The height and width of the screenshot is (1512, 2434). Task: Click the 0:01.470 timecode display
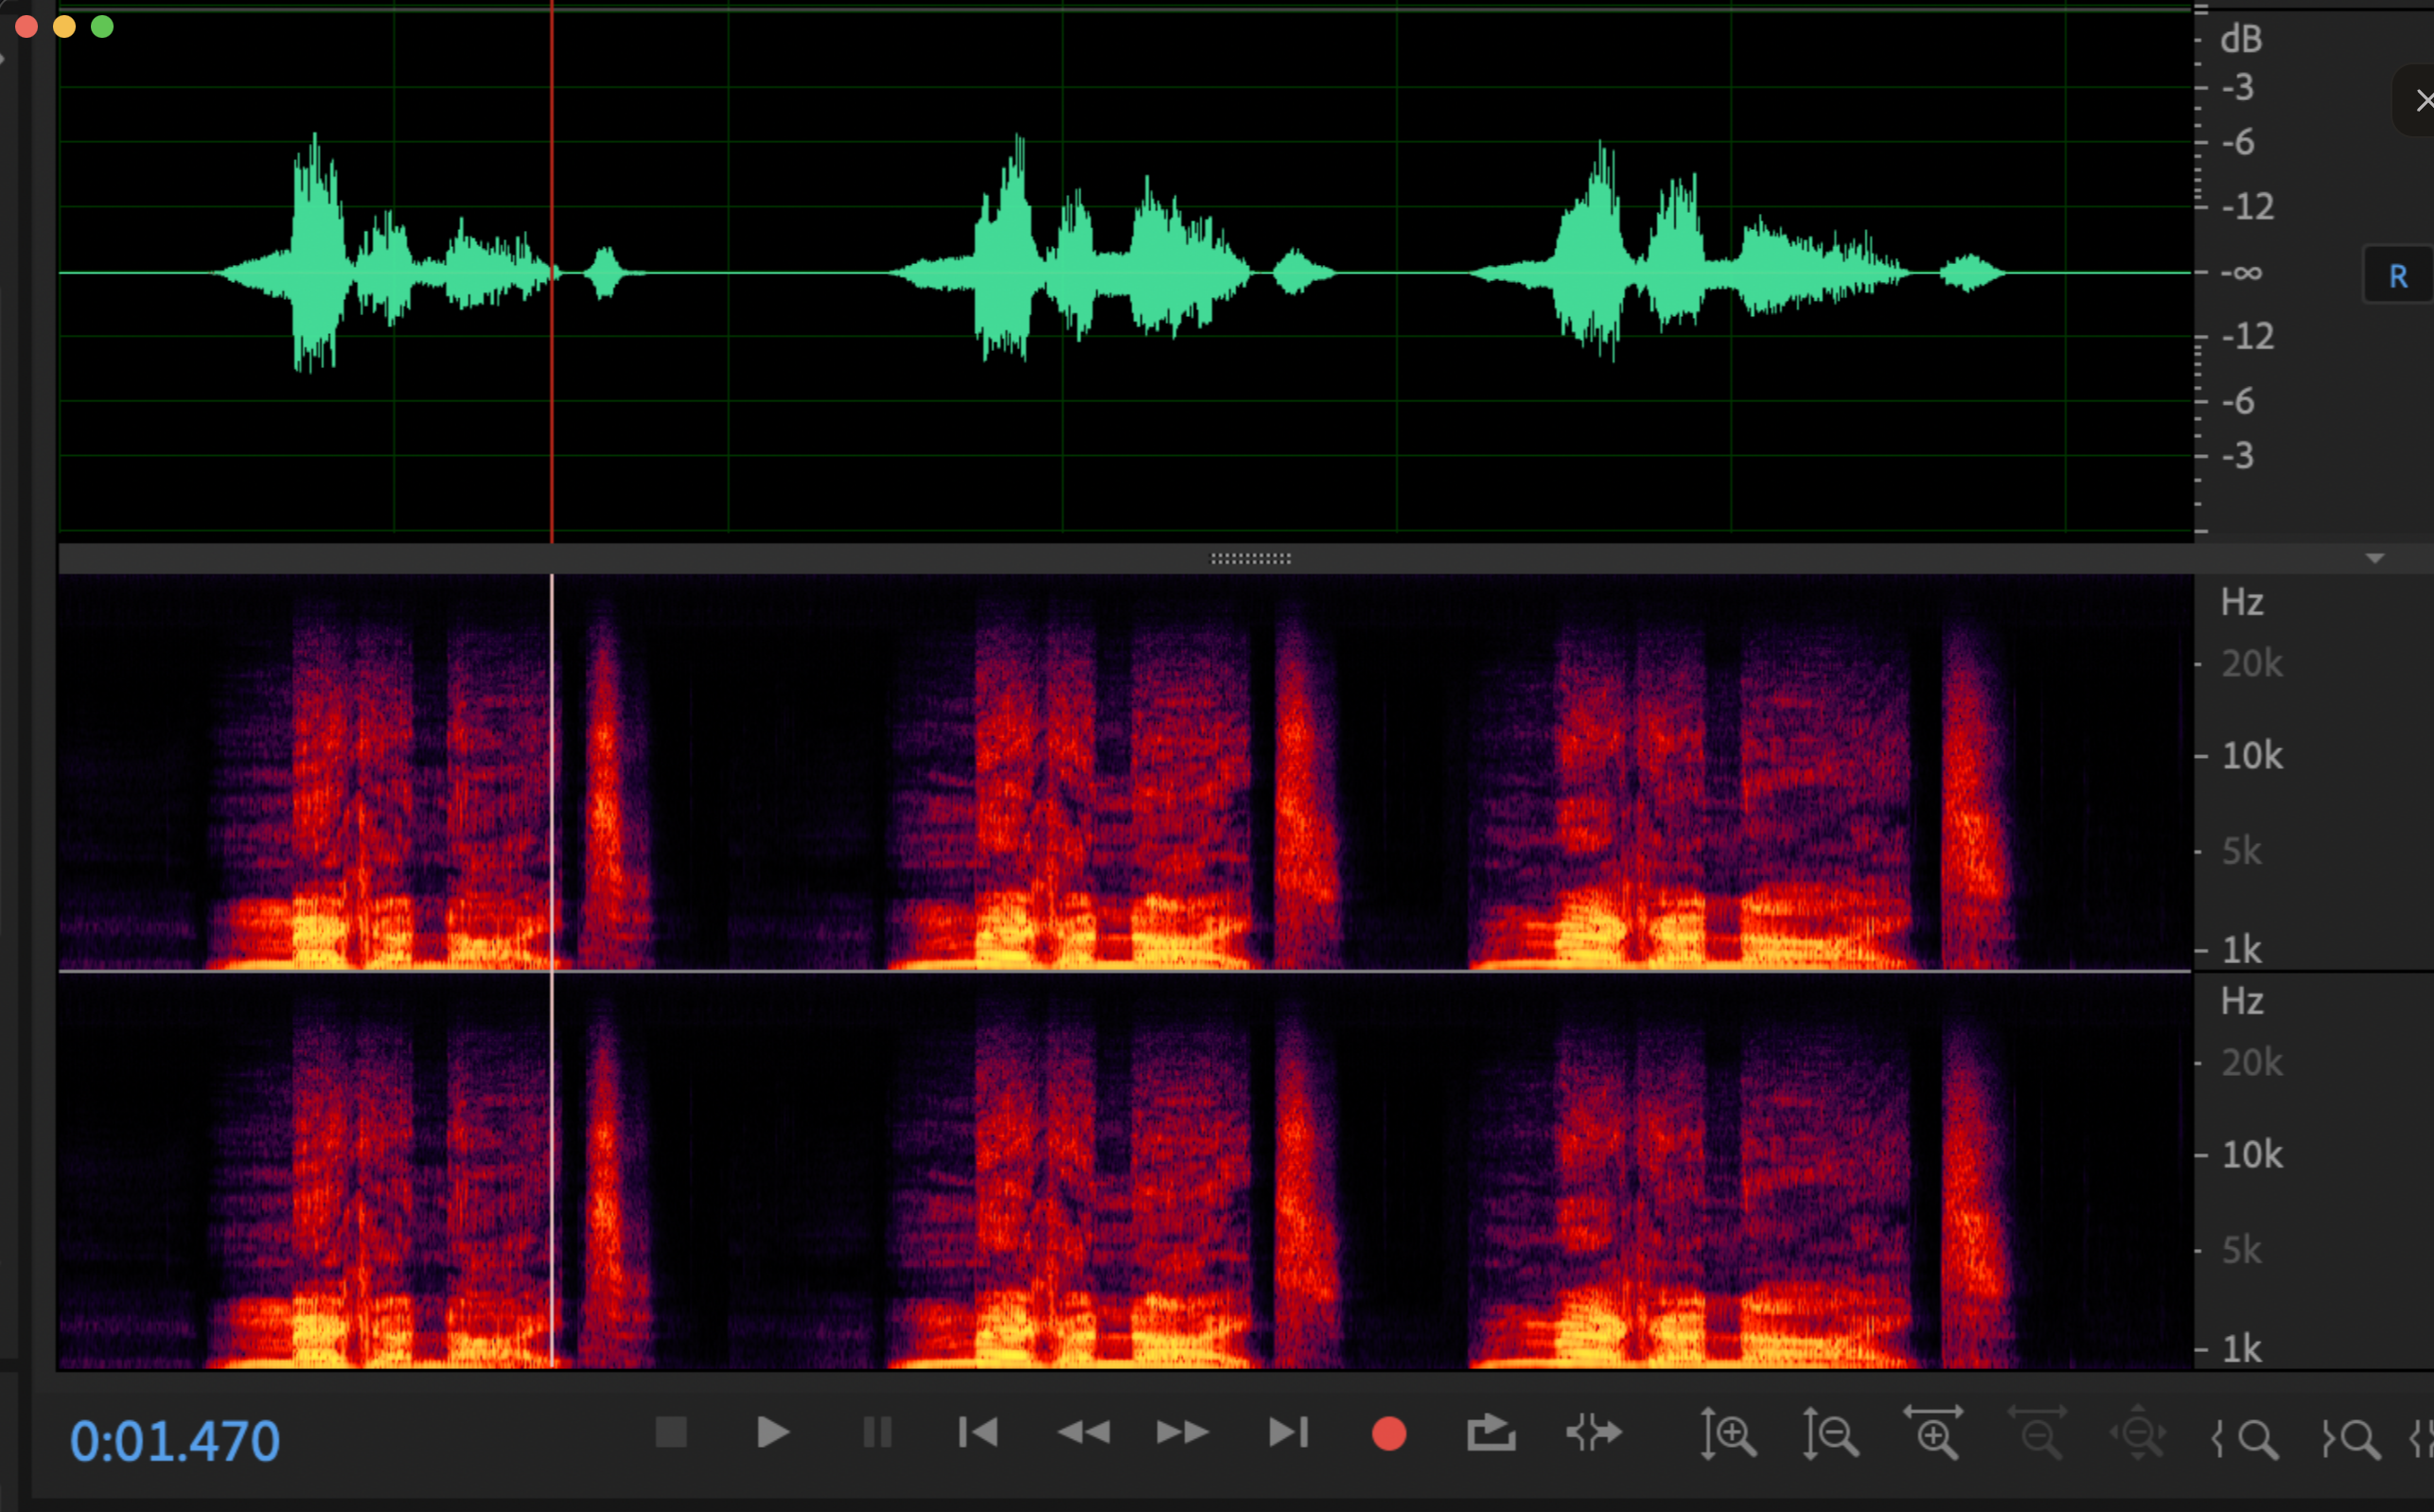[x=175, y=1441]
